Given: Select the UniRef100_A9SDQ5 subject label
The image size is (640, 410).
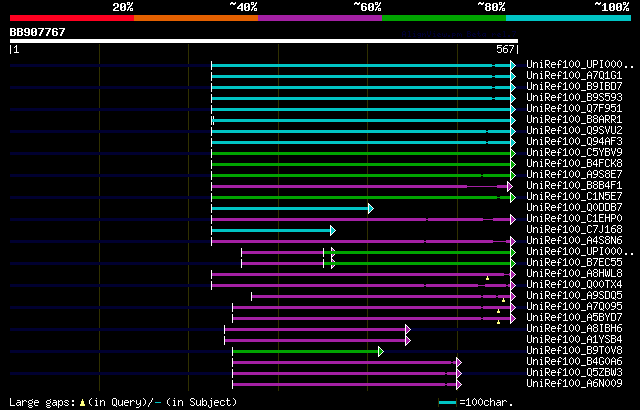Looking at the screenshot, I should tap(574, 296).
